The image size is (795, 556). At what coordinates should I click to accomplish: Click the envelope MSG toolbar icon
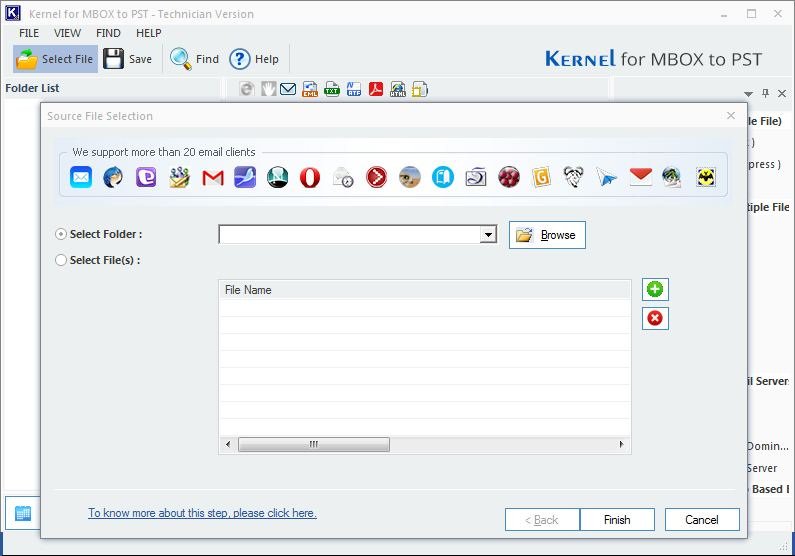point(288,90)
